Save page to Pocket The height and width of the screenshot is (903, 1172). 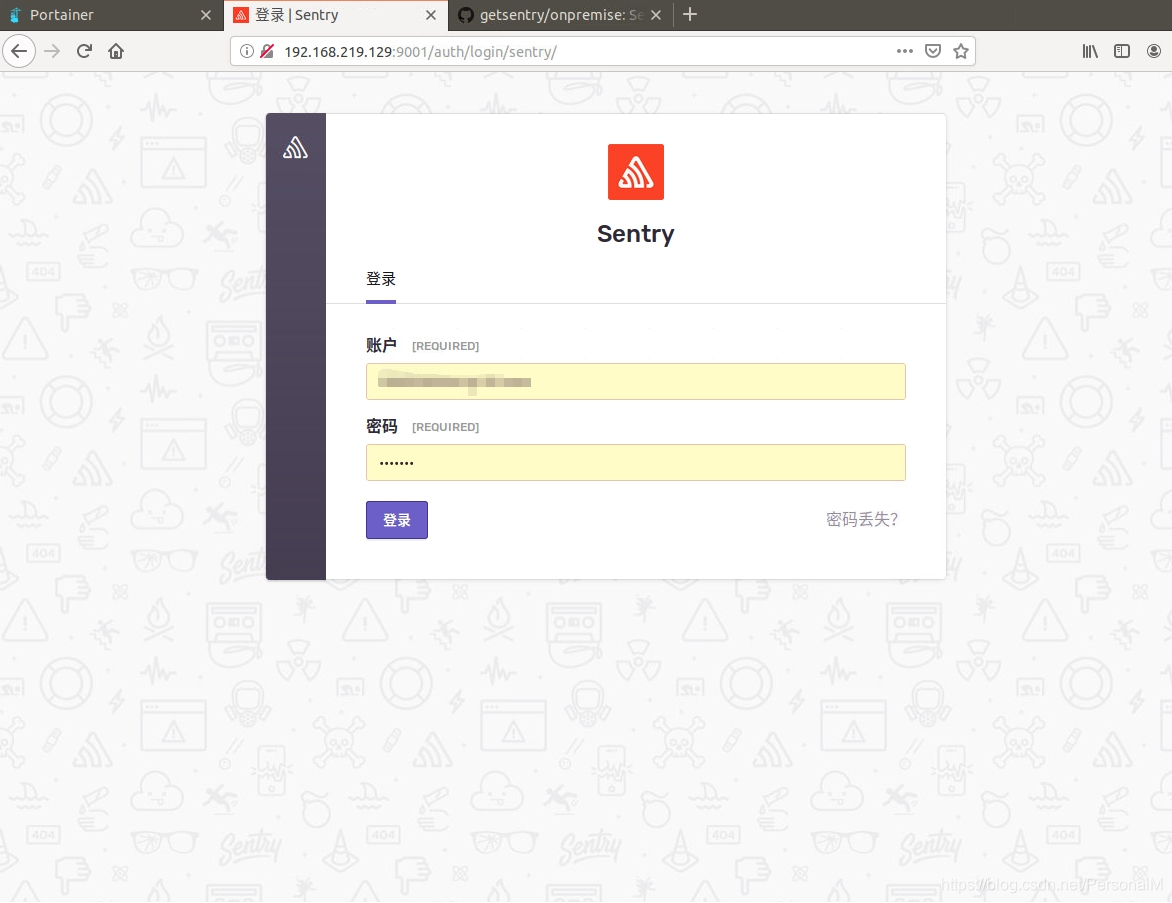(933, 52)
